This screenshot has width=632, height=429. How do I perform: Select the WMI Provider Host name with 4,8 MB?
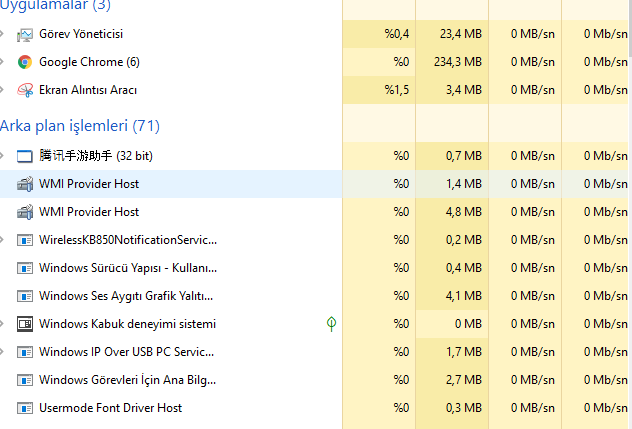coord(89,212)
